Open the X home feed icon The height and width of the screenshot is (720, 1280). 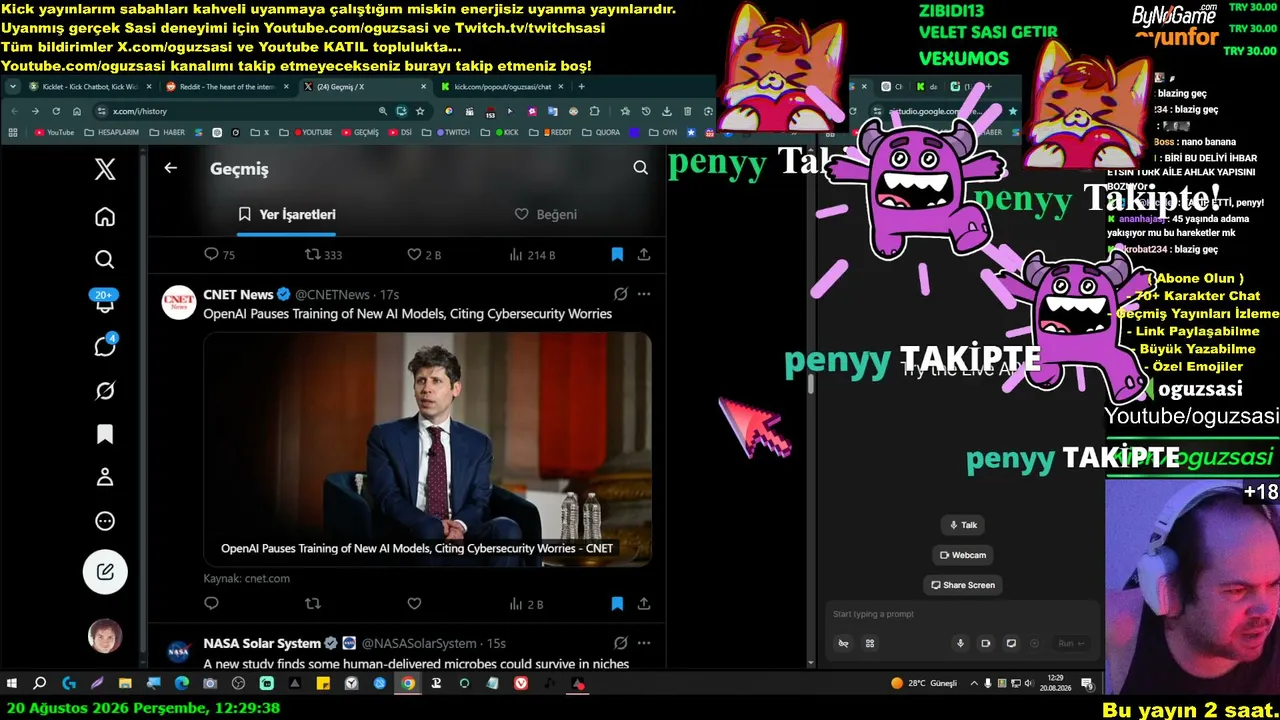coord(105,217)
